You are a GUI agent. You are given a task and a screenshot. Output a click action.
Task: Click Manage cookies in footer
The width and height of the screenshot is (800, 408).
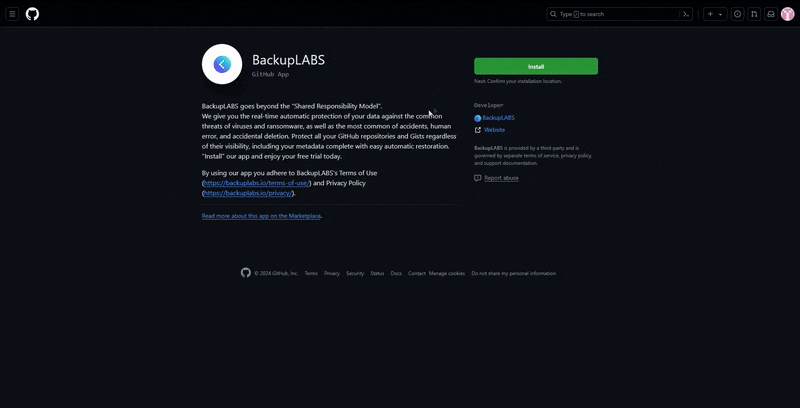click(x=447, y=273)
